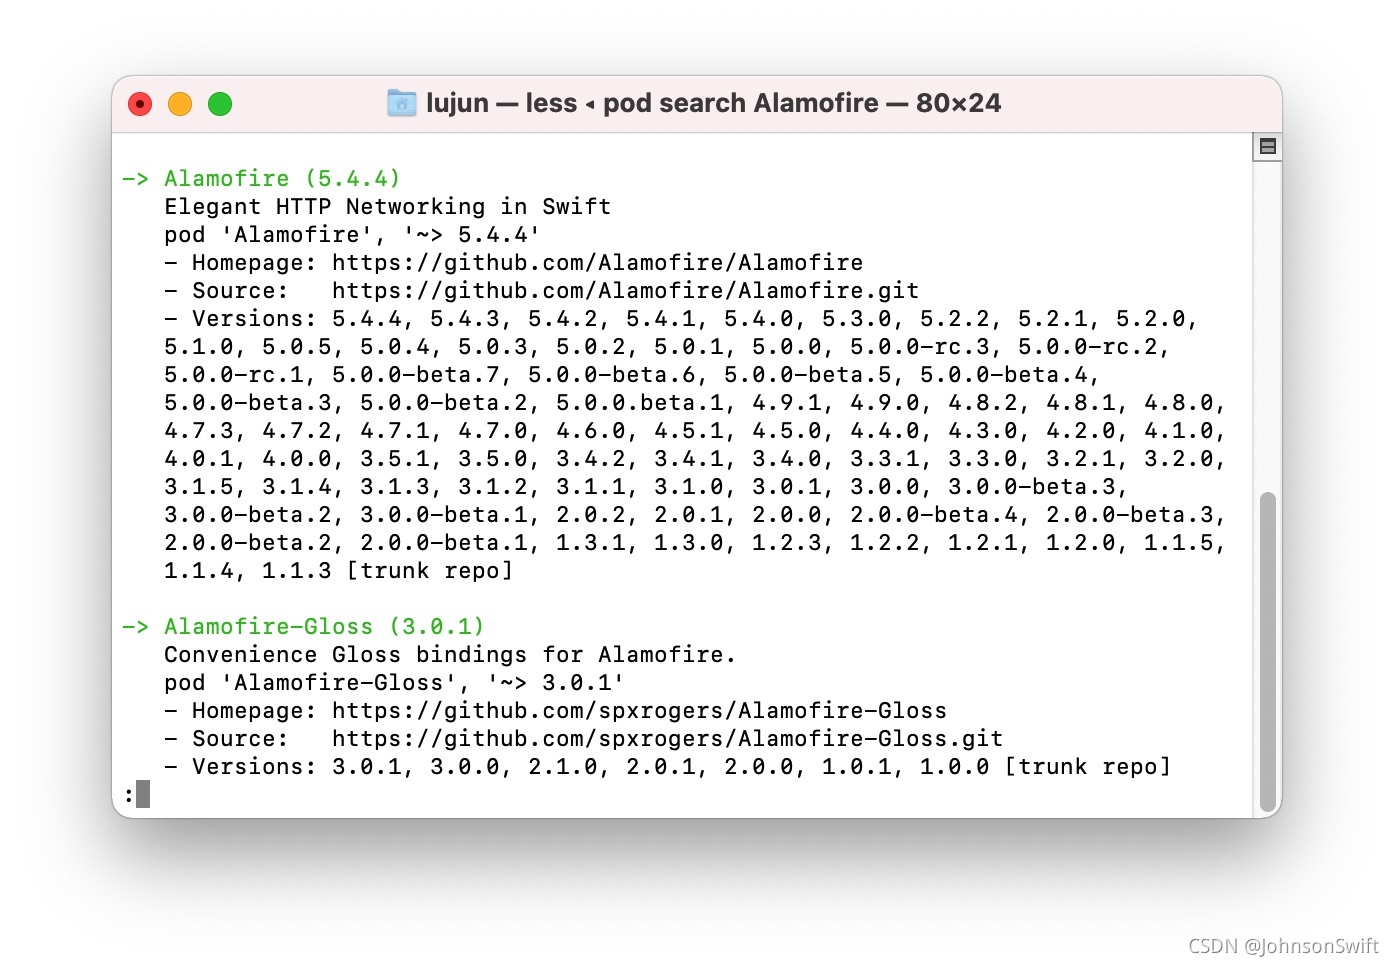Click version 2.1.0 in Alamofire-Gloss versions
This screenshot has height=966, width=1394.
point(562,767)
